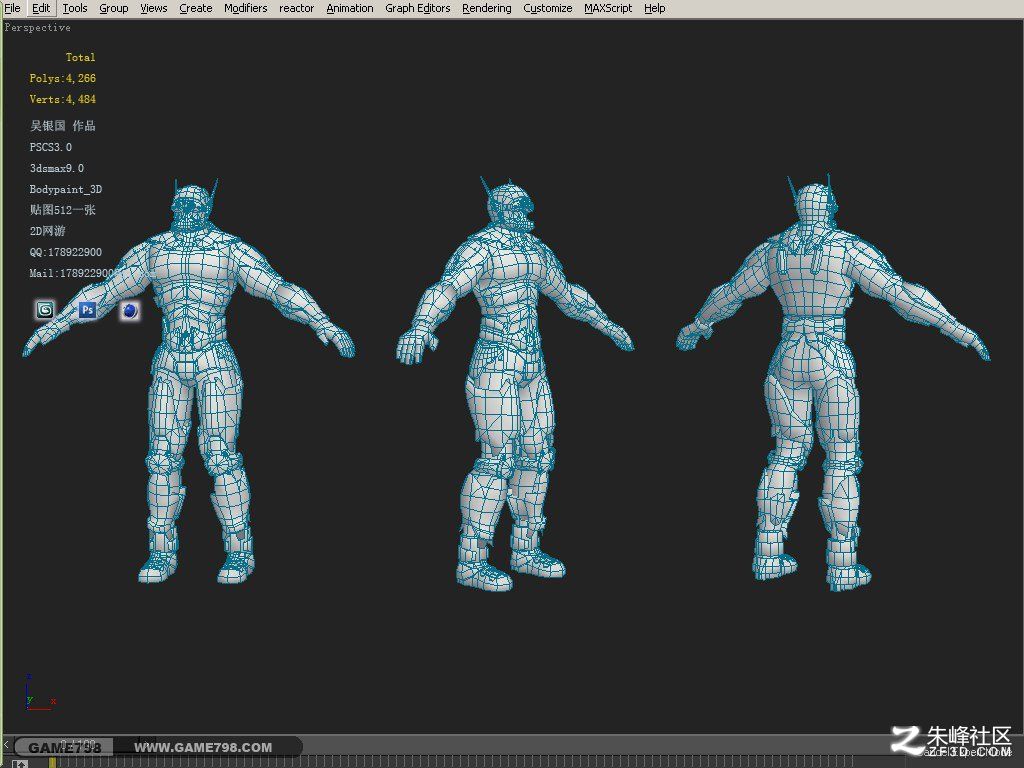The width and height of the screenshot is (1024, 768).
Task: Open the Customize menu
Action: [547, 8]
